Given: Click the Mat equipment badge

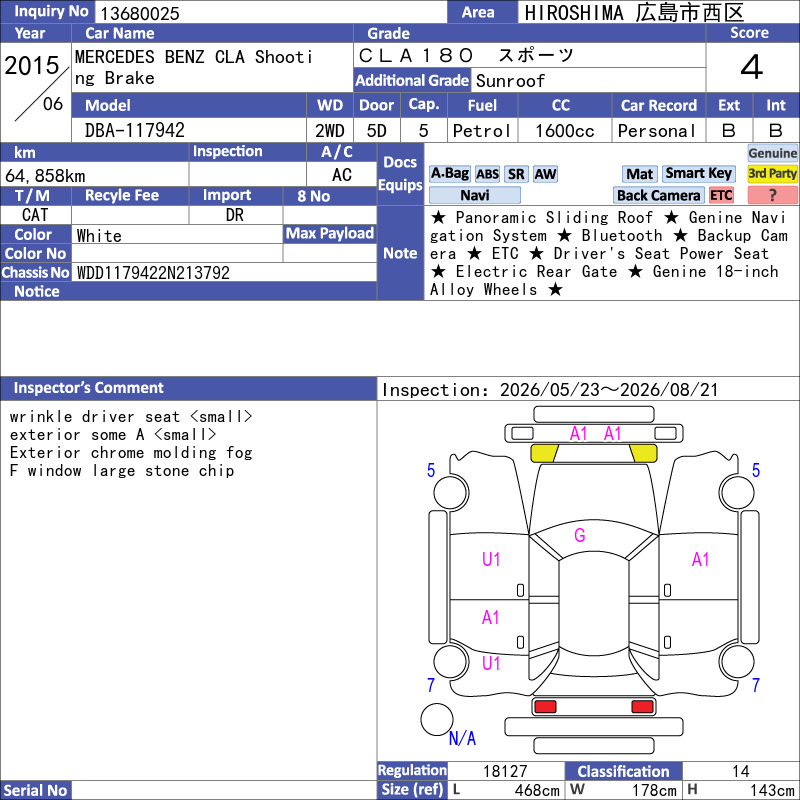Looking at the screenshot, I should pyautogui.click(x=639, y=174).
